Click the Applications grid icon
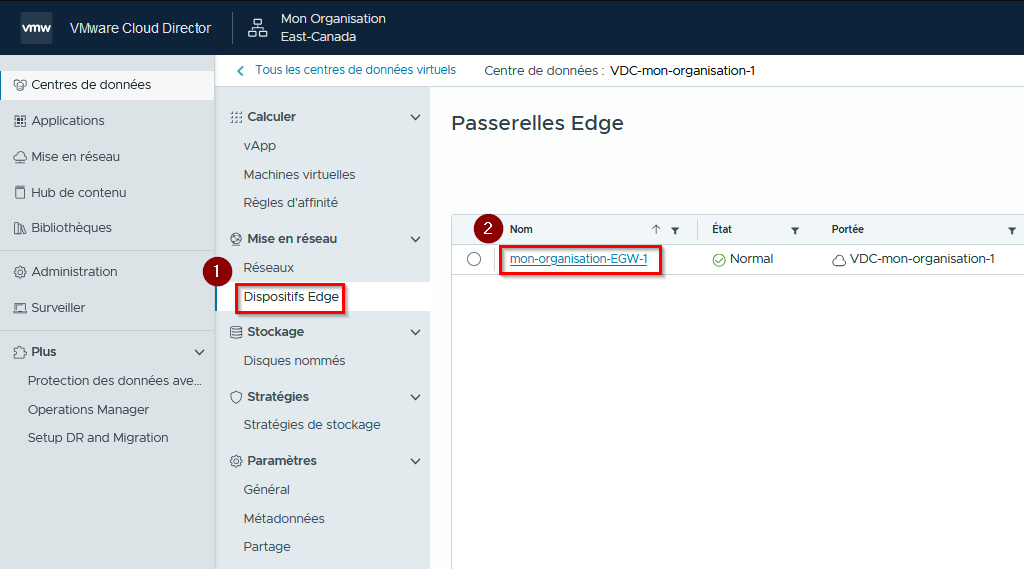This screenshot has height=569, width=1024. 20,121
